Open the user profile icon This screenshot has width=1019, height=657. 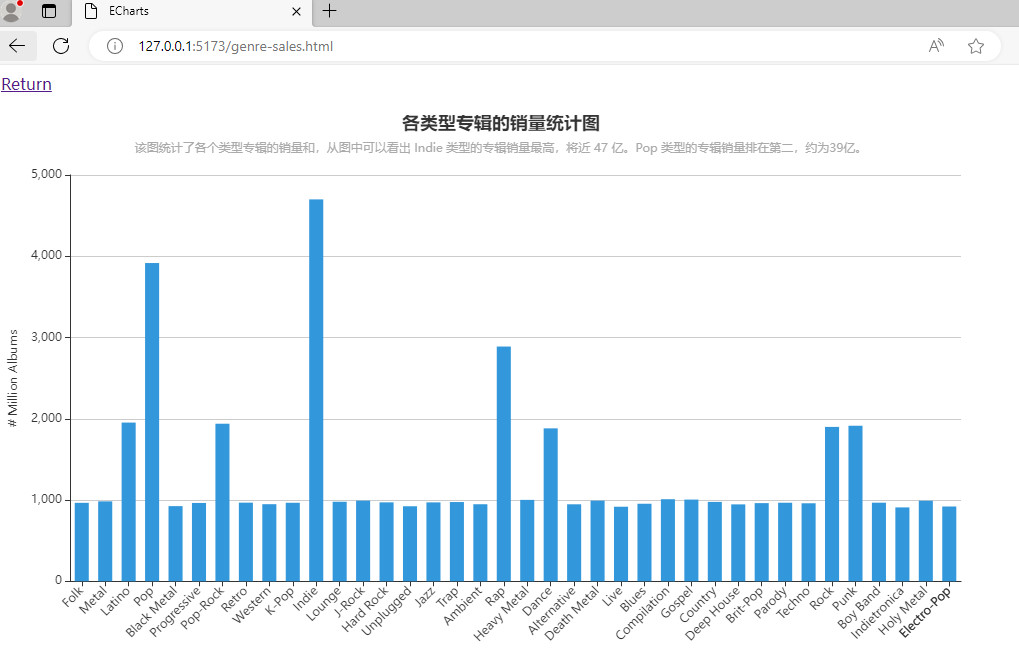coord(11,11)
